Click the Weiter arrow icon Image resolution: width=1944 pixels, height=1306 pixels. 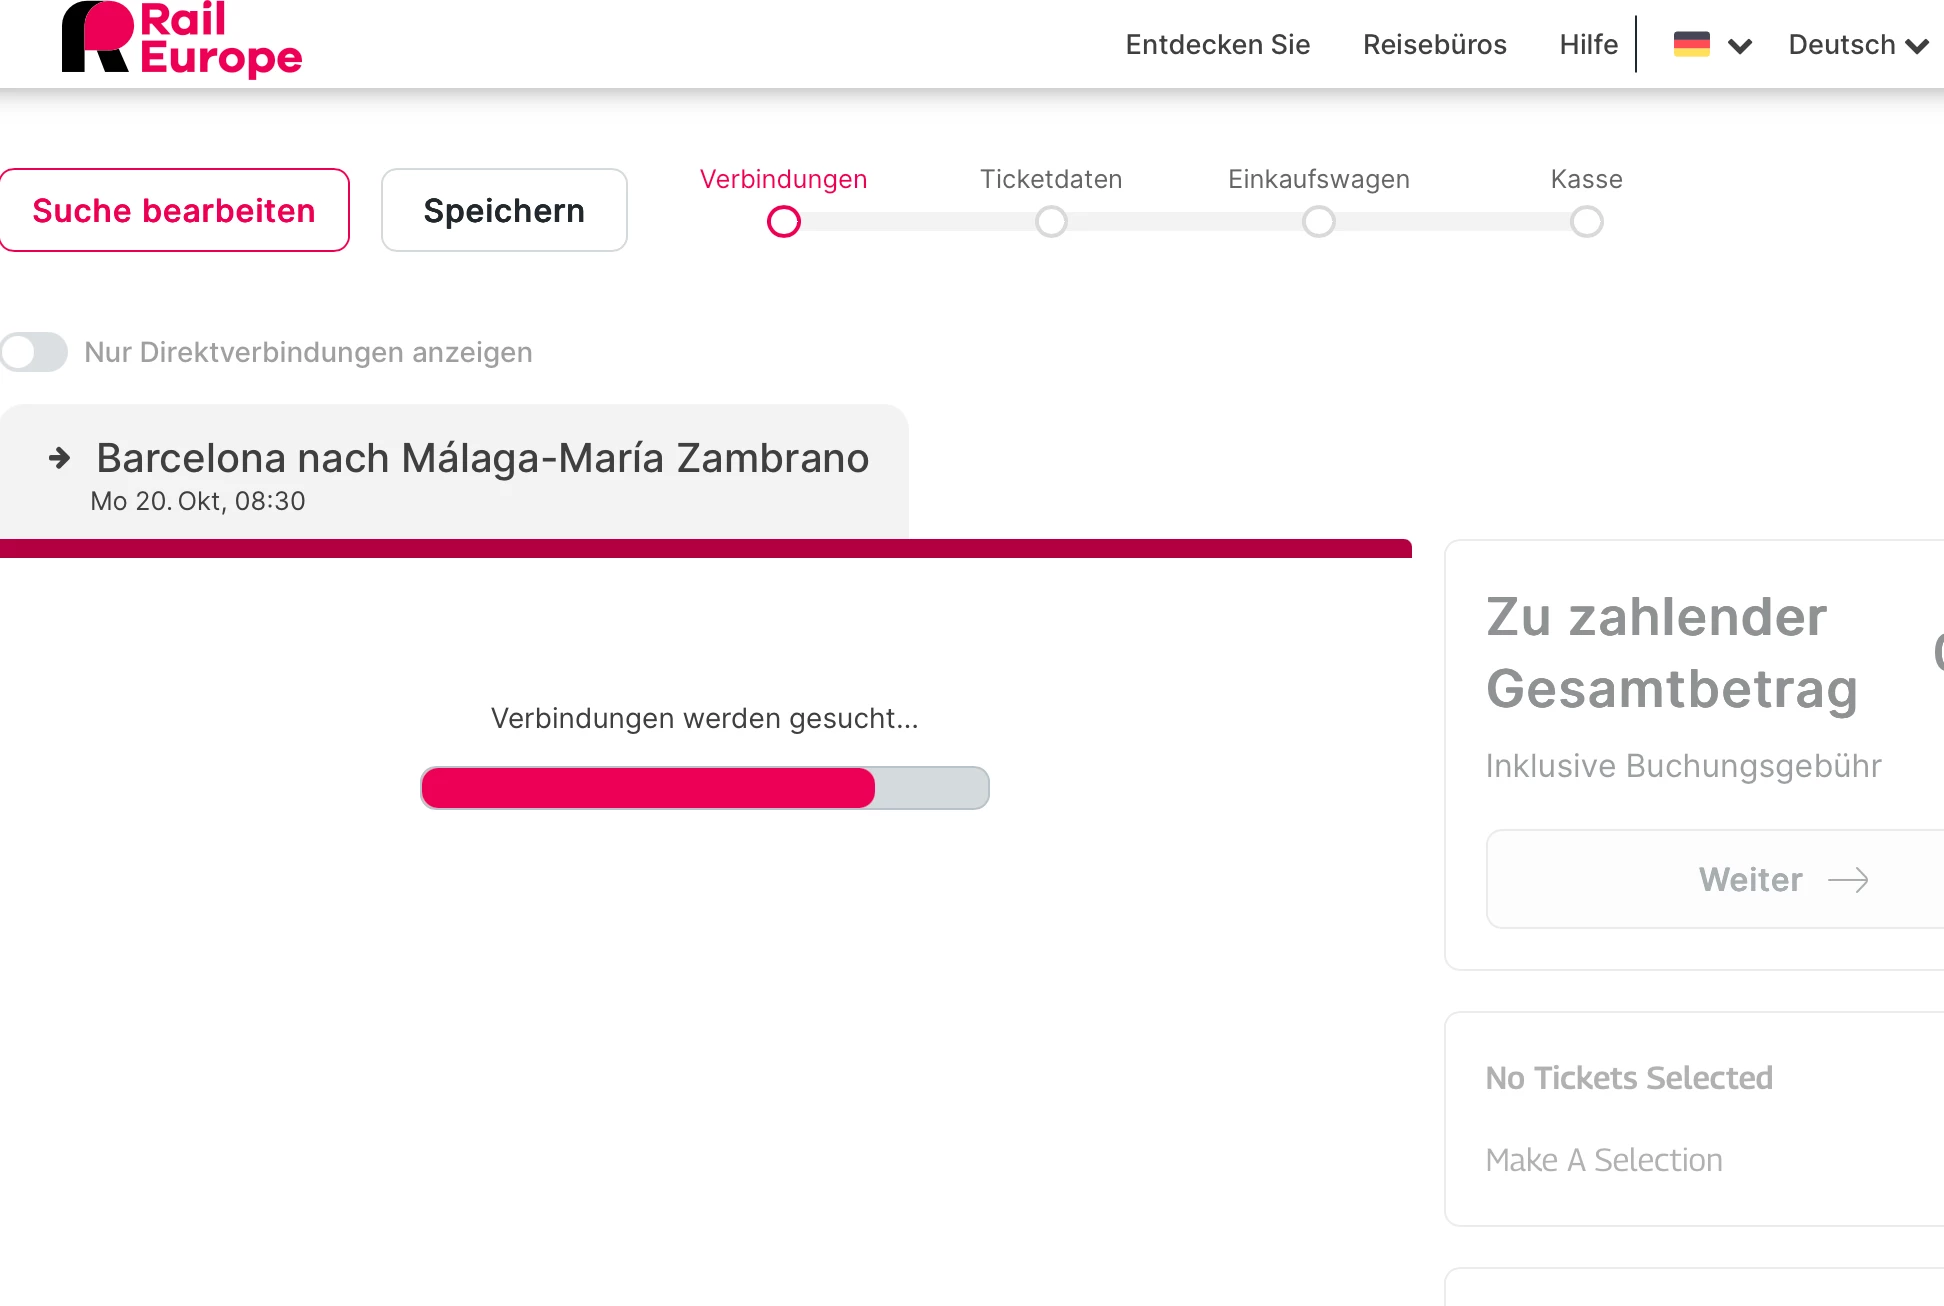pyautogui.click(x=1848, y=880)
